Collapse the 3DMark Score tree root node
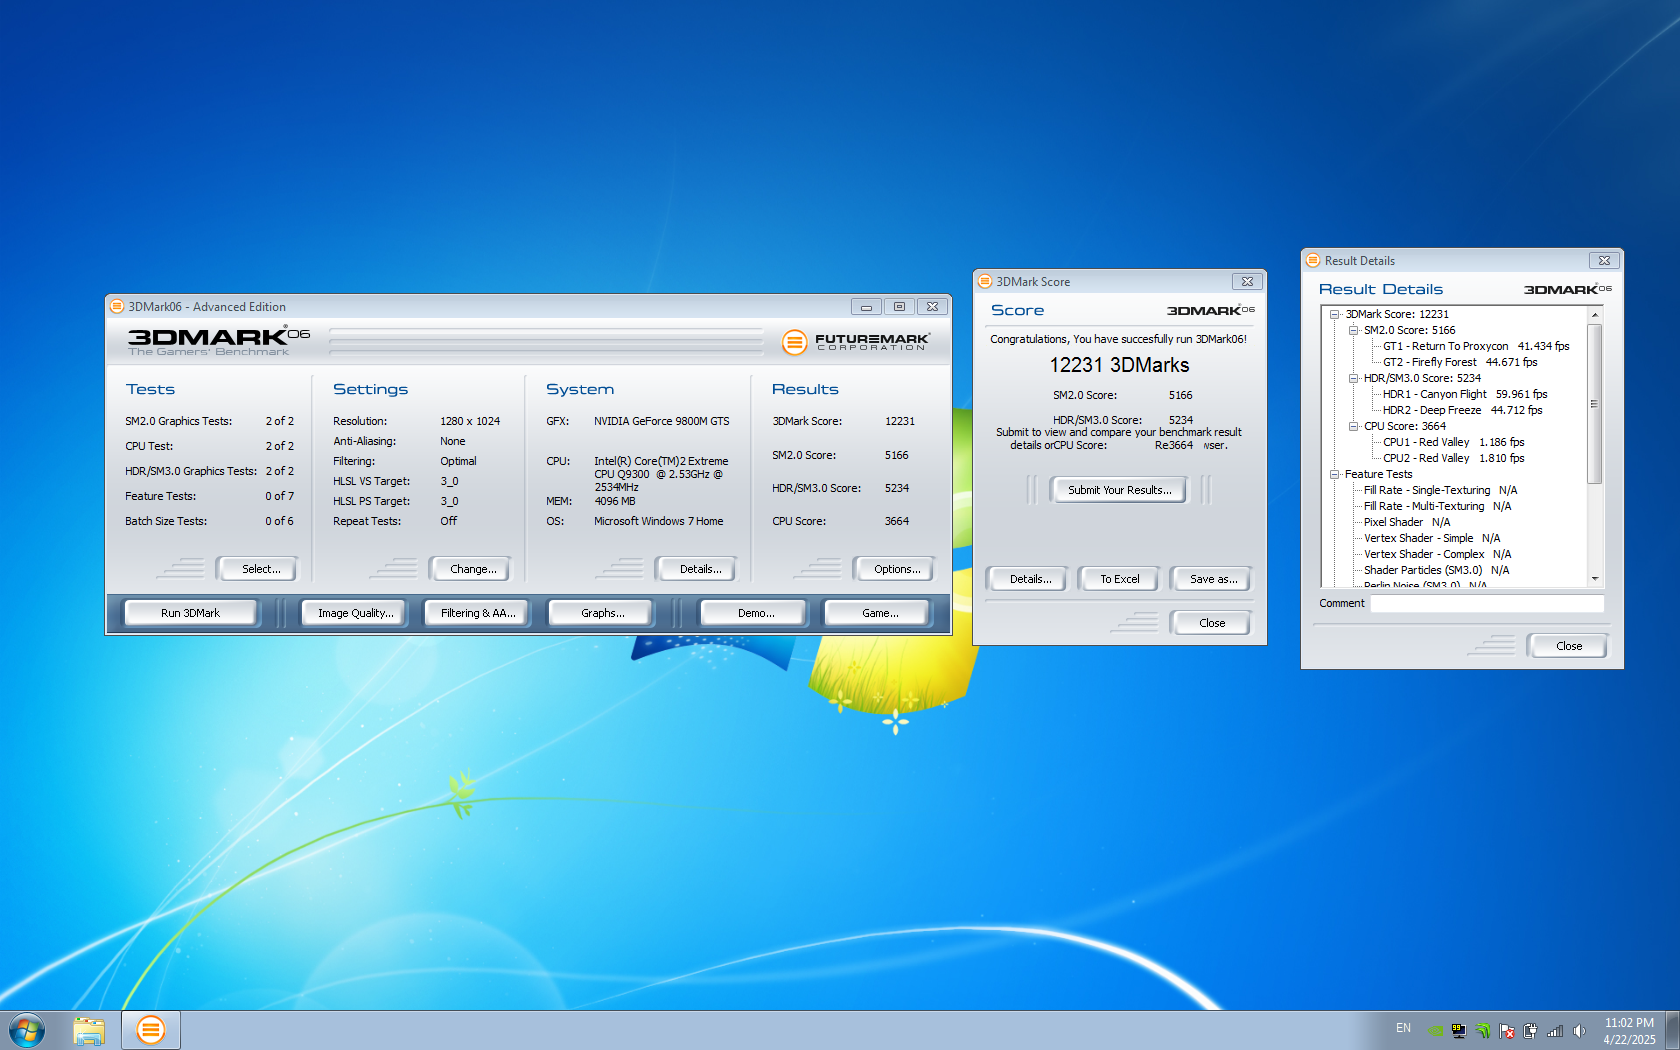This screenshot has width=1680, height=1050. [1334, 314]
